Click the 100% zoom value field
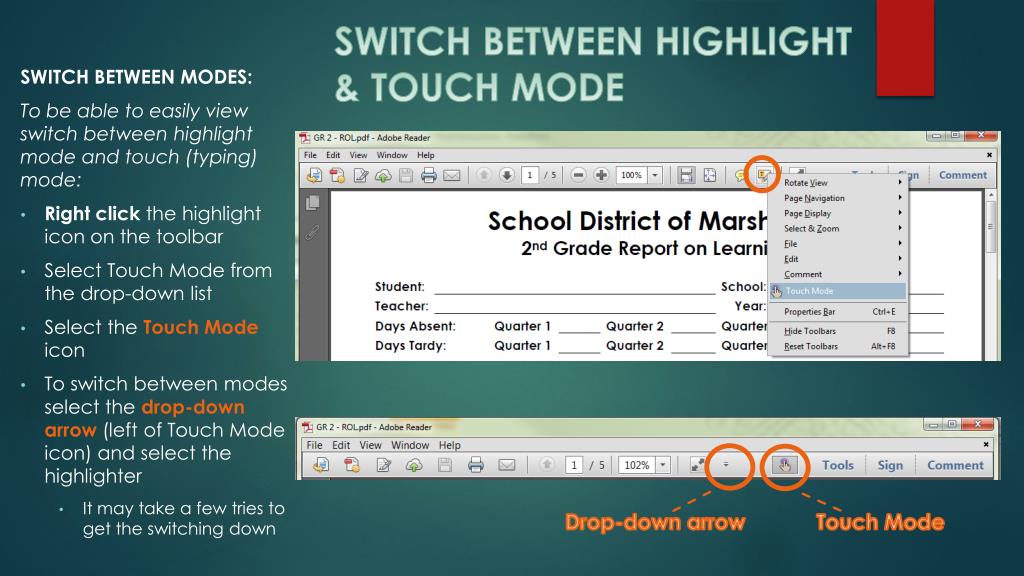Image resolution: width=1024 pixels, height=576 pixels. 632,175
